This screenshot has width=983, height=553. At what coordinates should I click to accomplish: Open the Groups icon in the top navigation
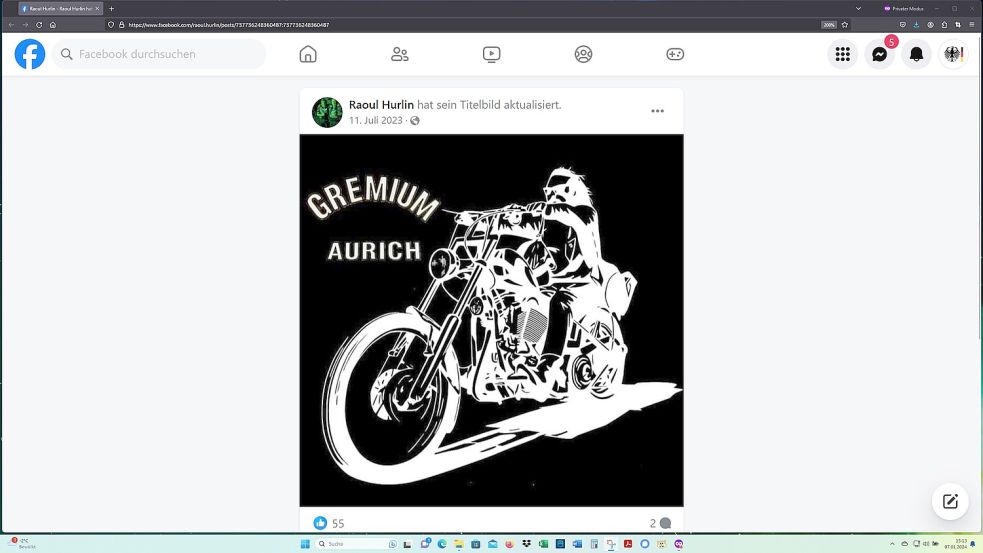click(583, 54)
